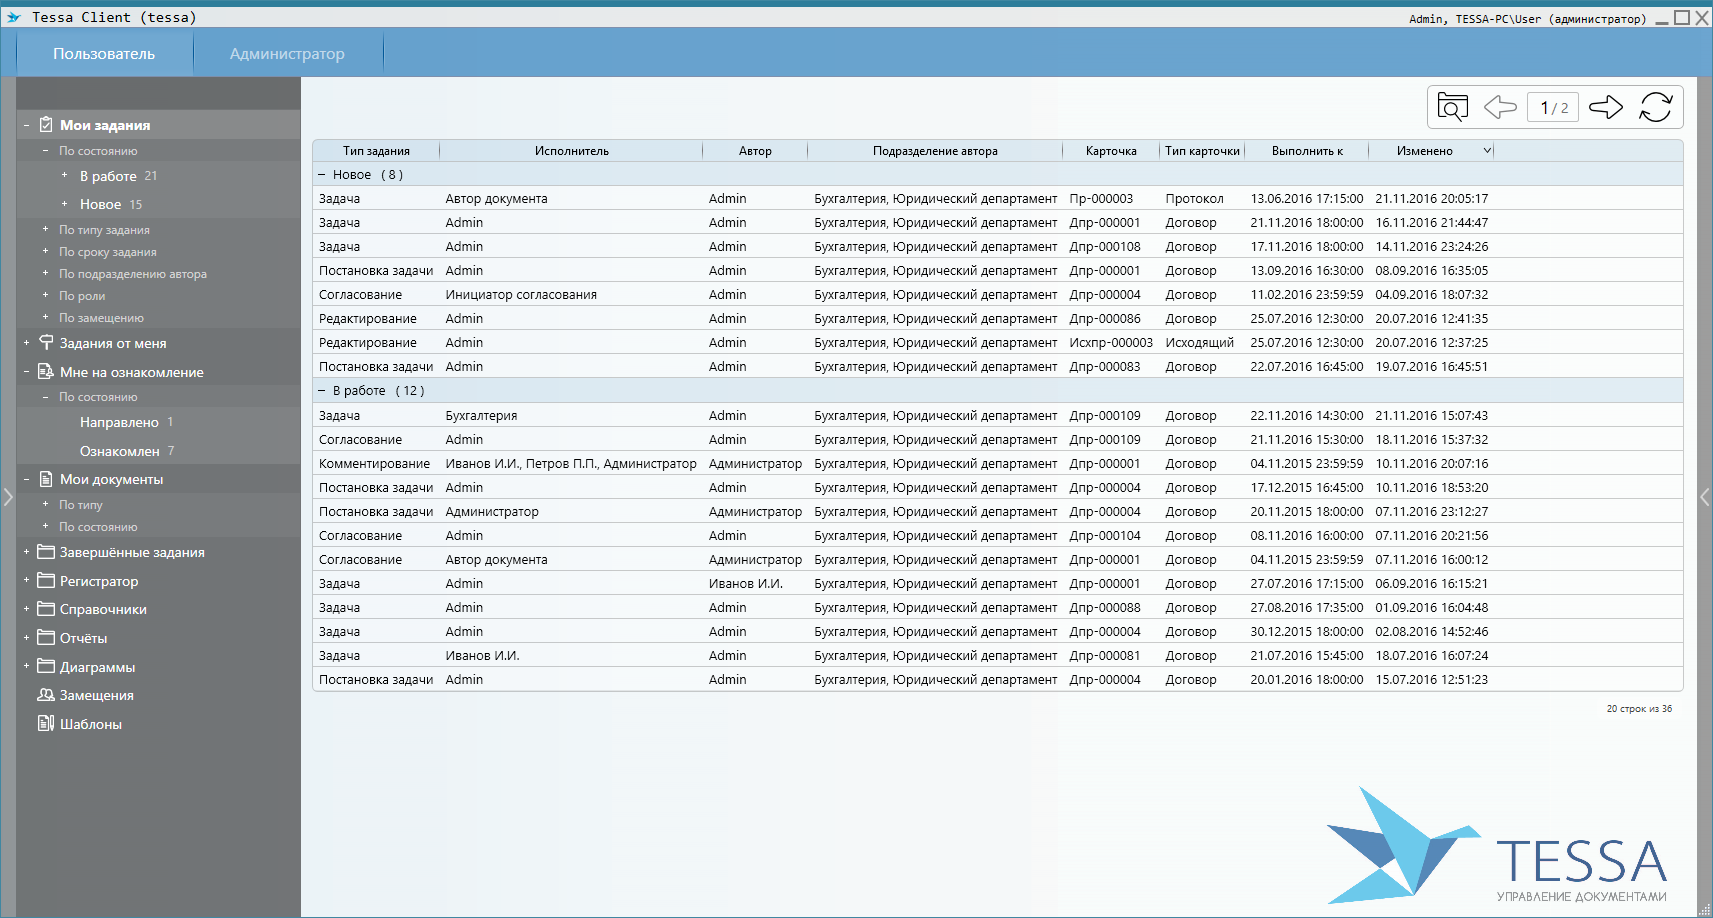Select Ознакомлен 7 tree item
Image resolution: width=1713 pixels, height=918 pixels.
click(x=127, y=451)
